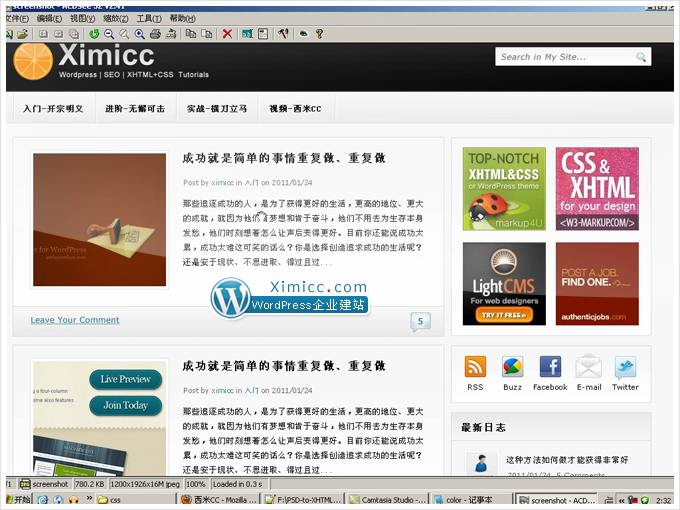680x510 pixels.
Task: Click the first of the two copy-pages icons
Action: click(191, 34)
